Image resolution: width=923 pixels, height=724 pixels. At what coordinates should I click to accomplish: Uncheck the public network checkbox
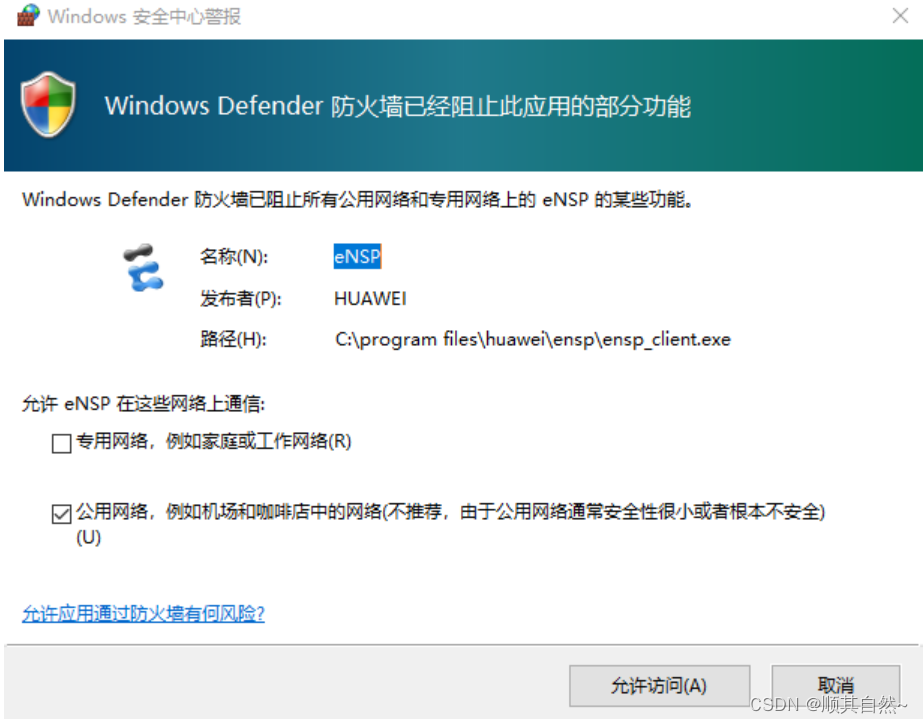[61, 513]
